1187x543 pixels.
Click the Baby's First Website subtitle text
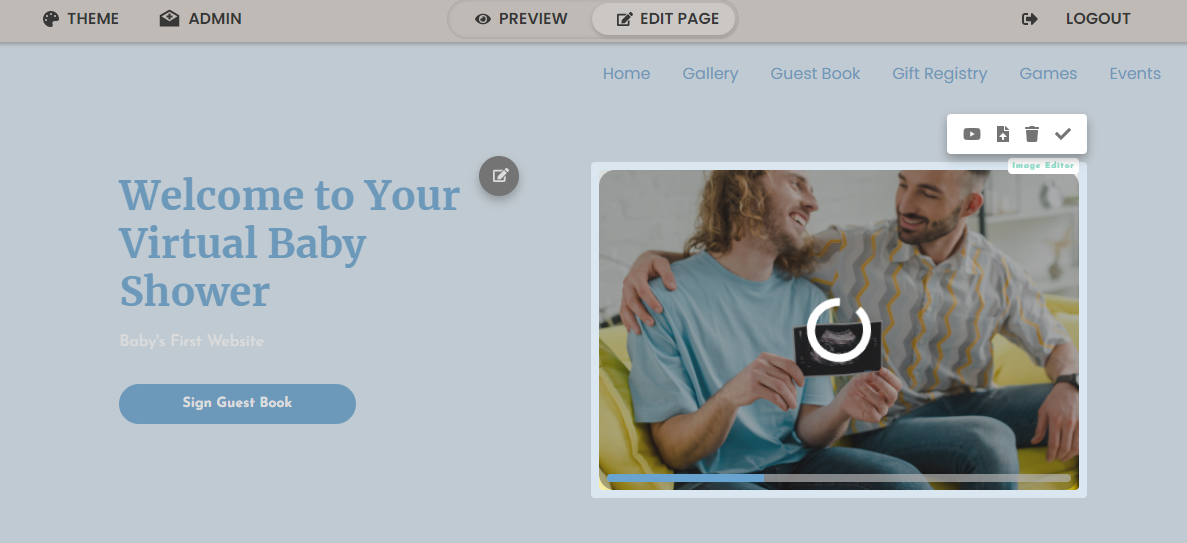(192, 342)
